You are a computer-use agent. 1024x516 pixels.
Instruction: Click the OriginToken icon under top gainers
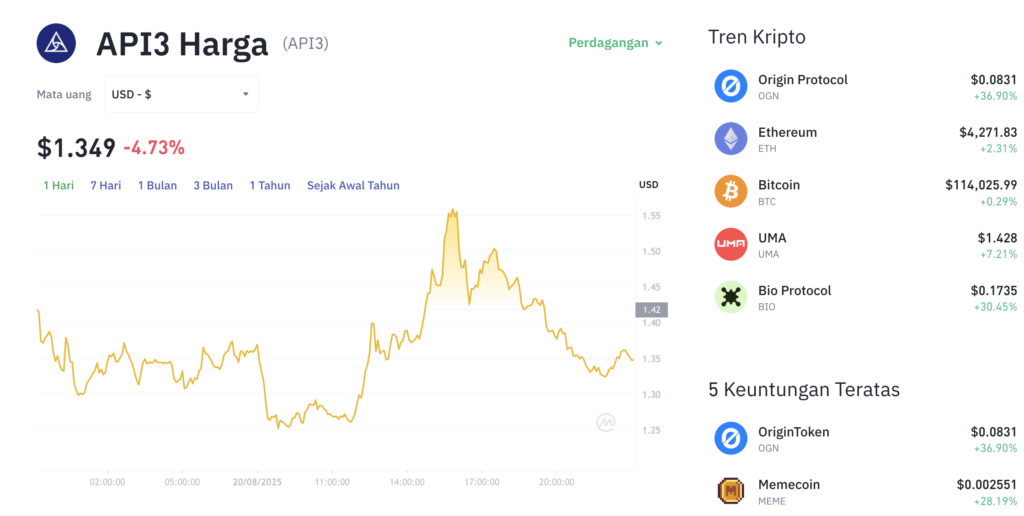(x=730, y=439)
